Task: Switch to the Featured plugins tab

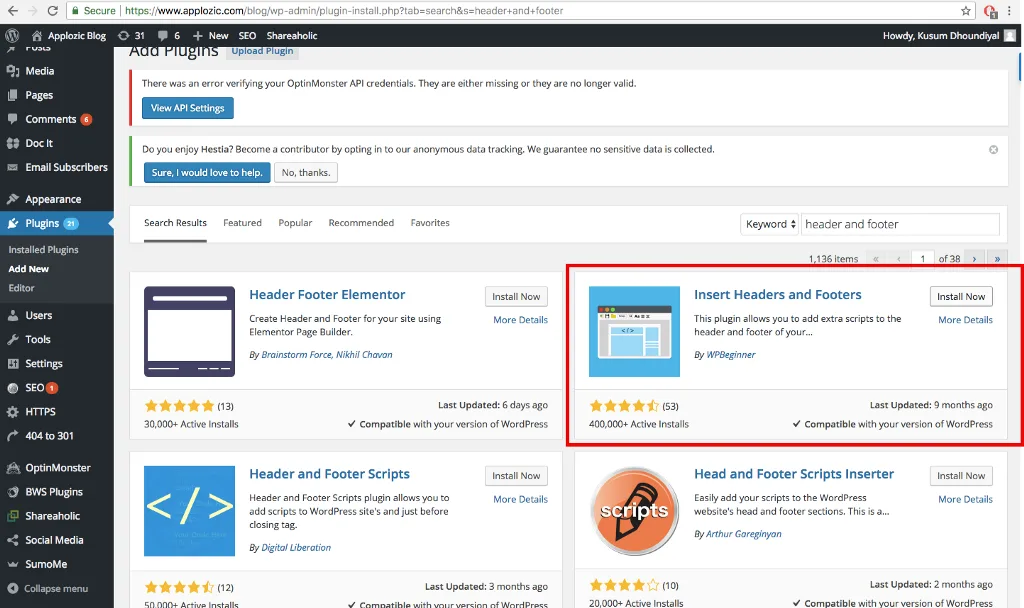Action: [242, 222]
